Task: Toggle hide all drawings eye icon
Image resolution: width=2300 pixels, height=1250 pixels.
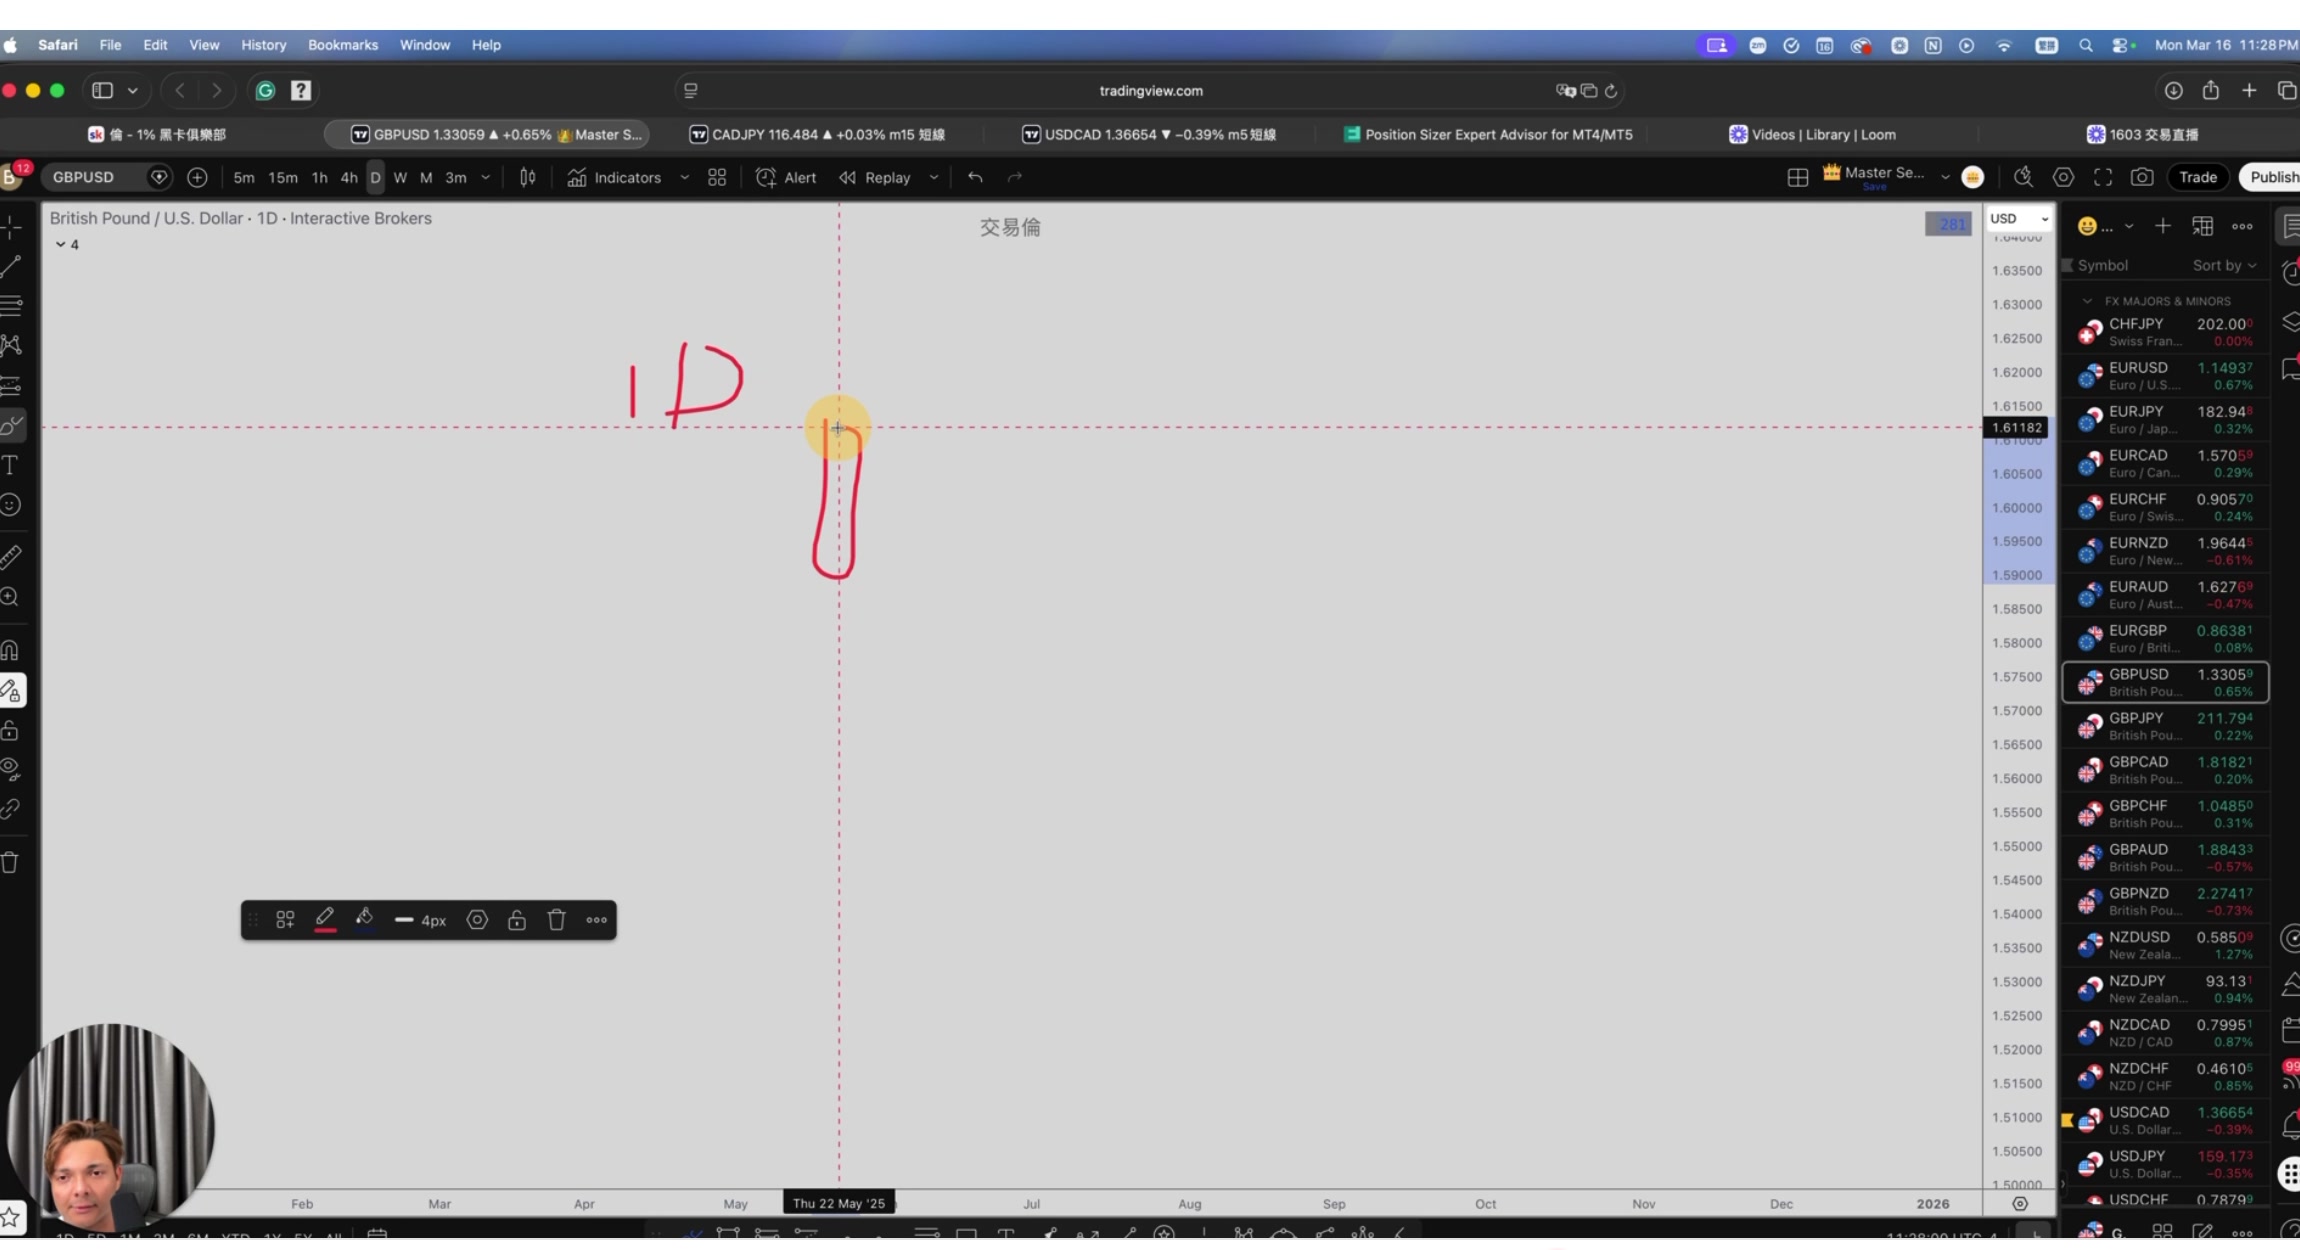Action: tap(11, 769)
